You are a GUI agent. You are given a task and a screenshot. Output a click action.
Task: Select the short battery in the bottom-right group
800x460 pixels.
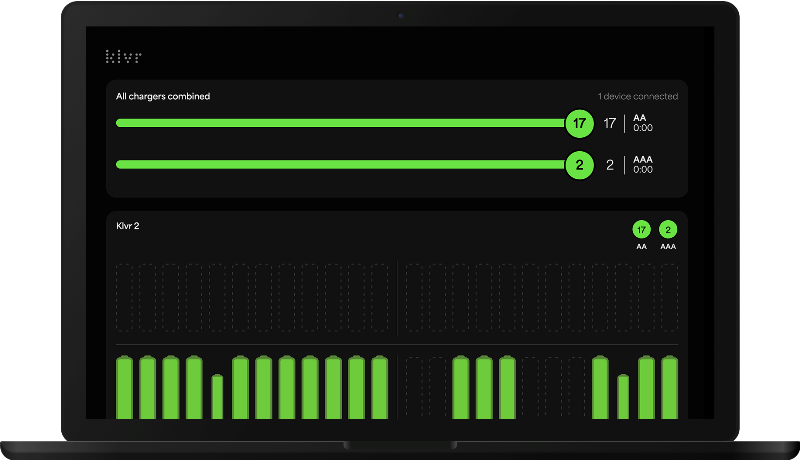pyautogui.click(x=623, y=396)
